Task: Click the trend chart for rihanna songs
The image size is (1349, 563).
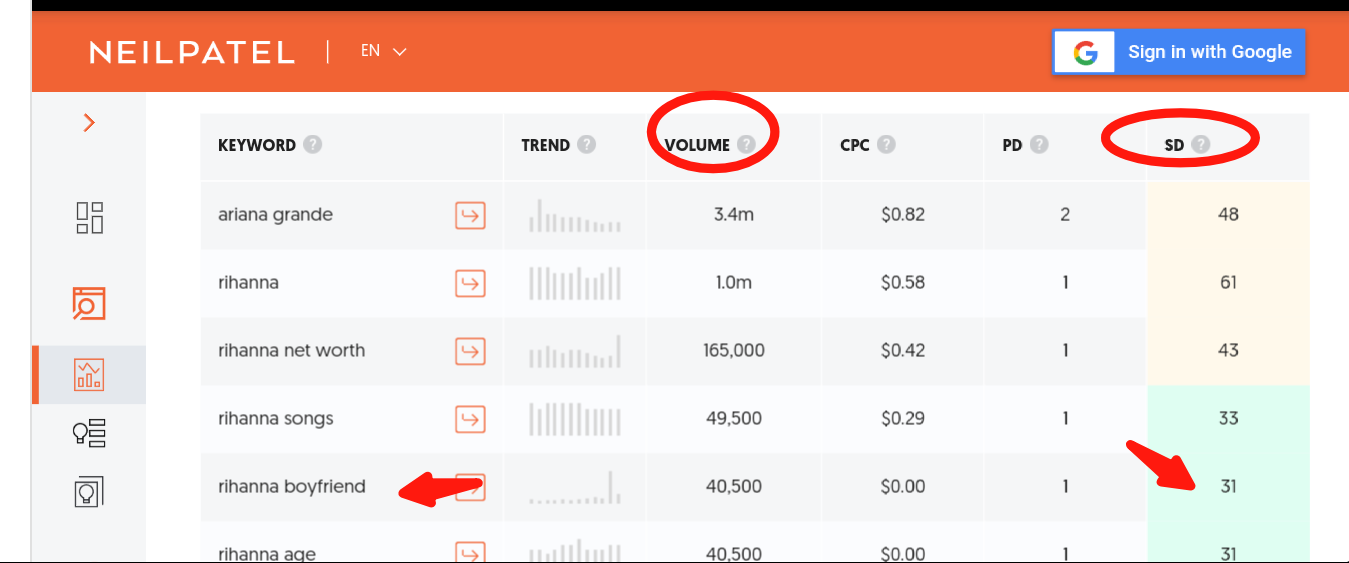Action: [x=575, y=419]
